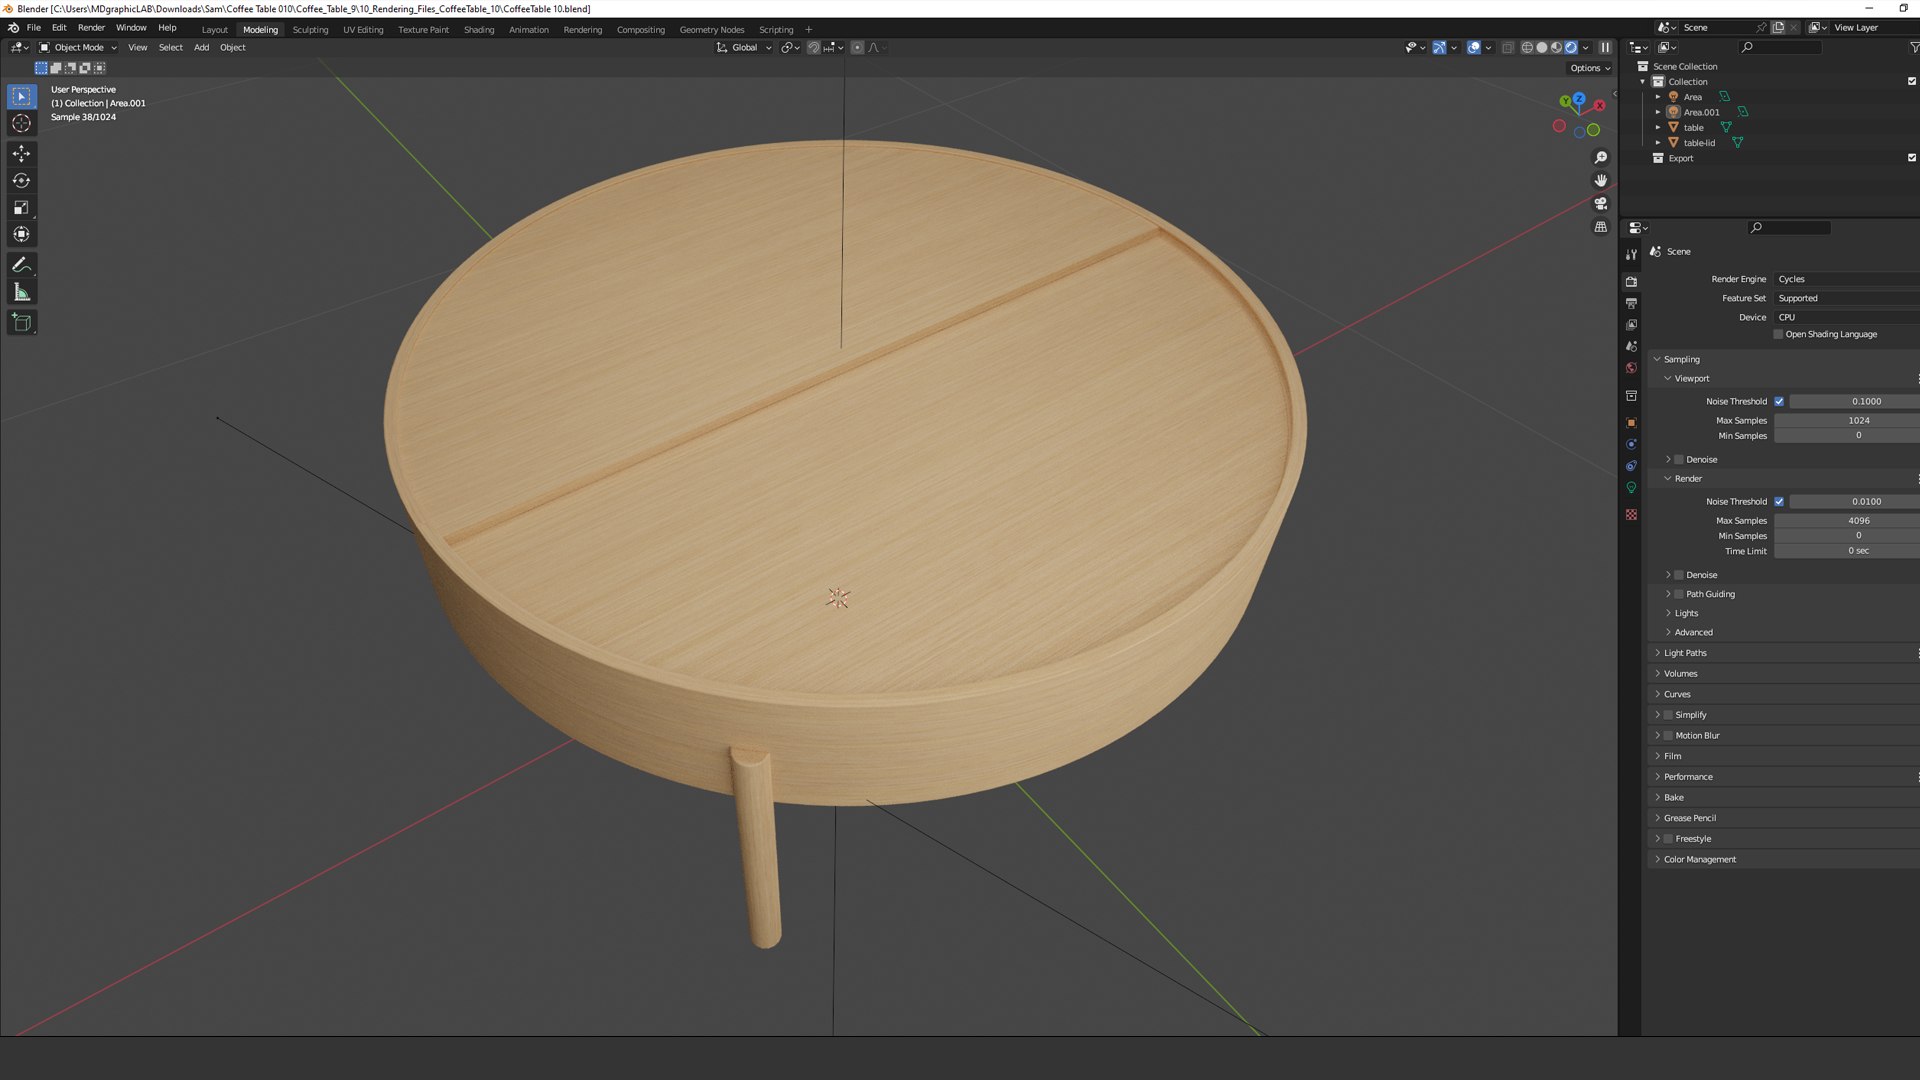Select the Area.001 light in the outliner
This screenshot has height=1080, width=1920.
[1701, 112]
